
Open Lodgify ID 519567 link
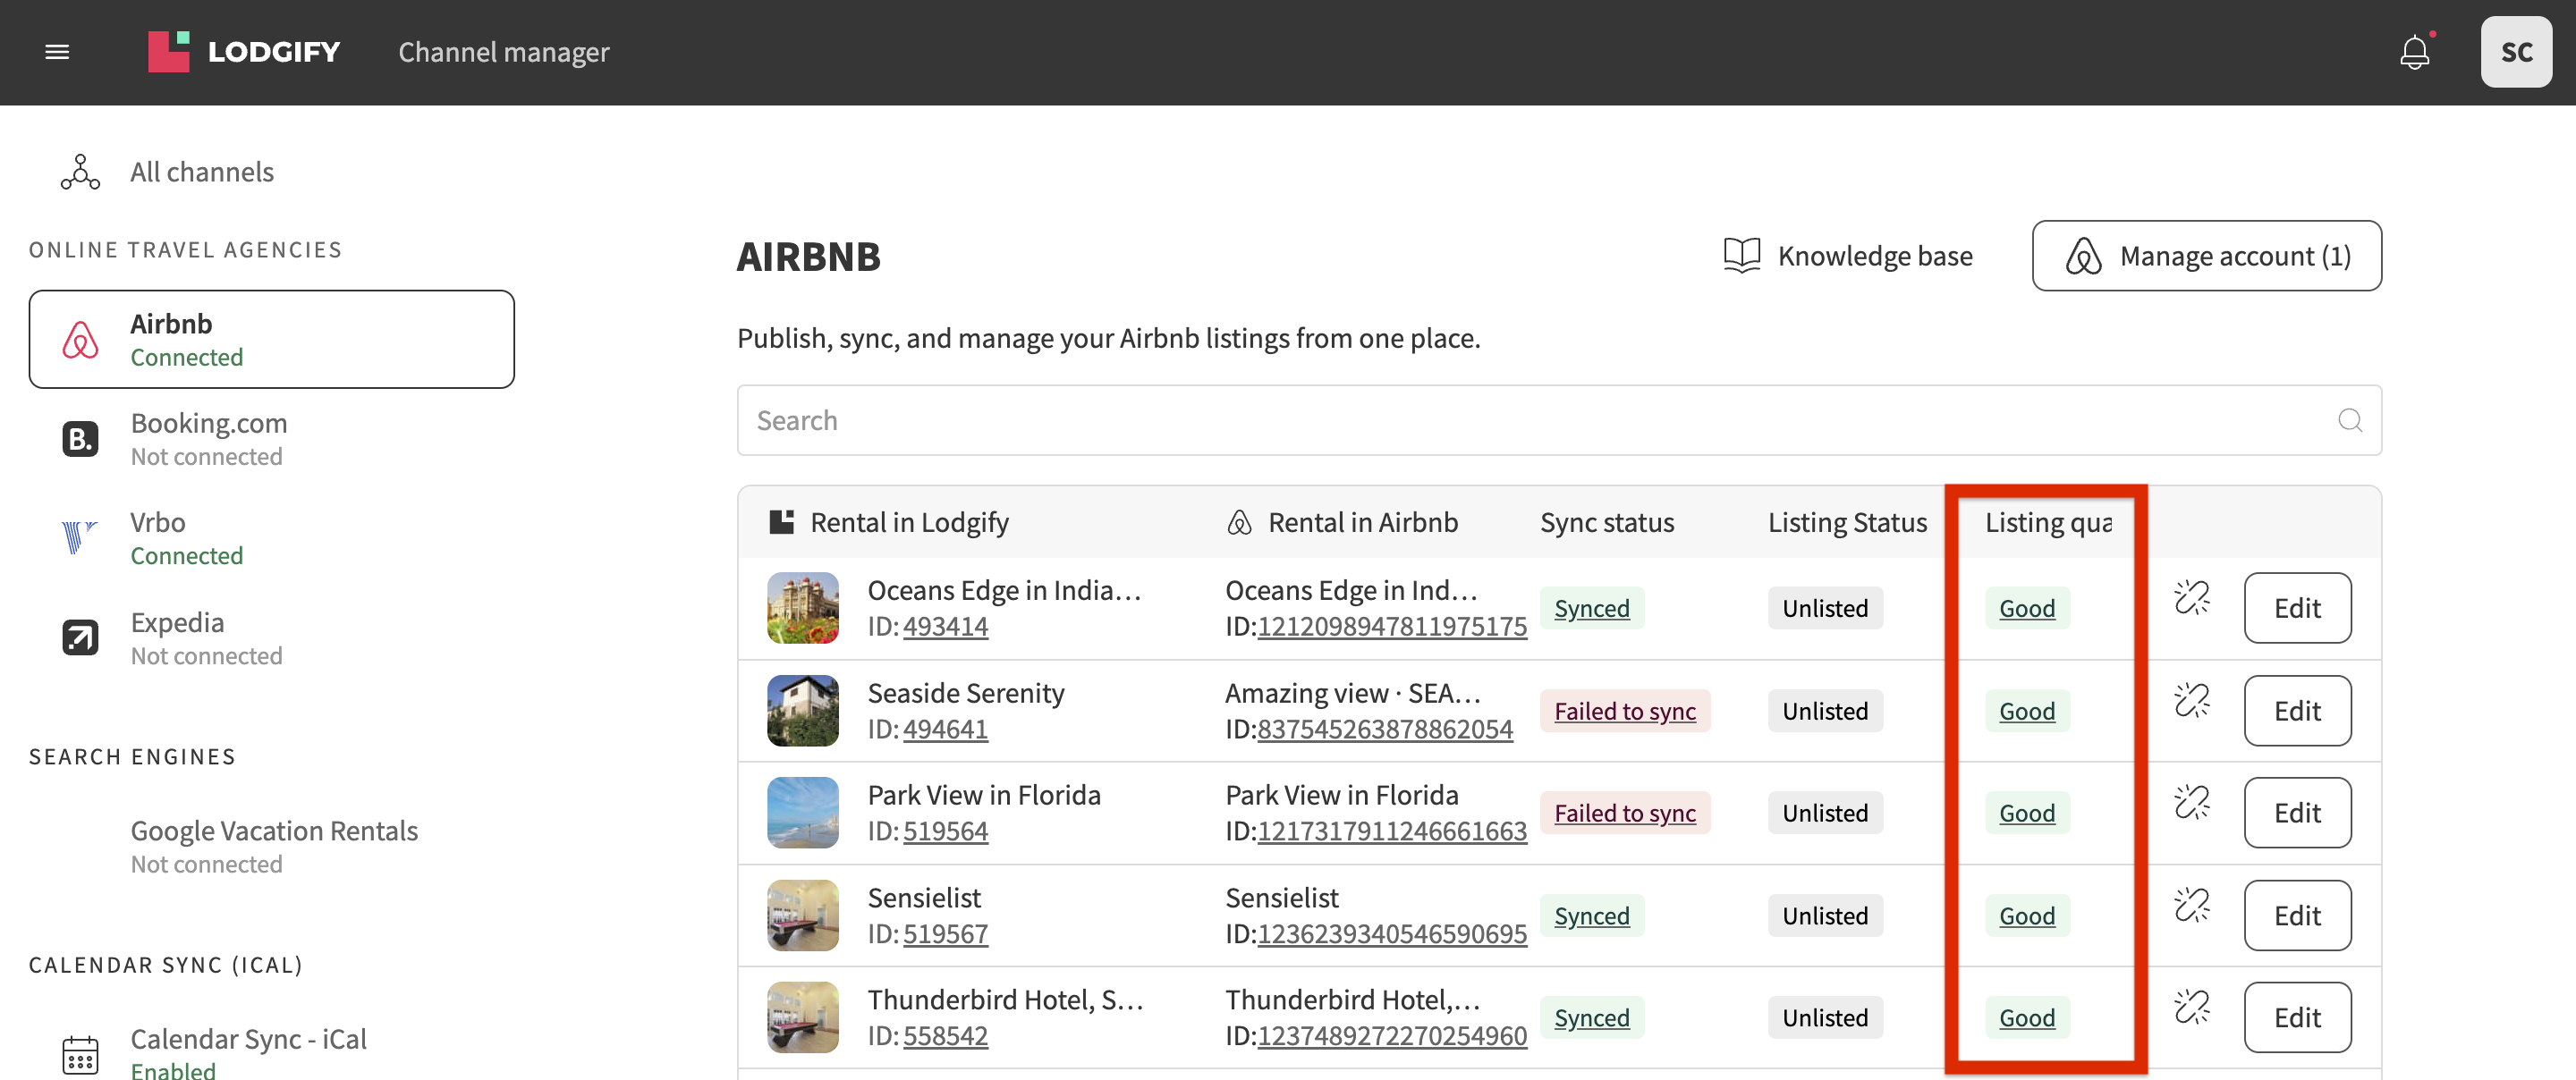tap(945, 935)
